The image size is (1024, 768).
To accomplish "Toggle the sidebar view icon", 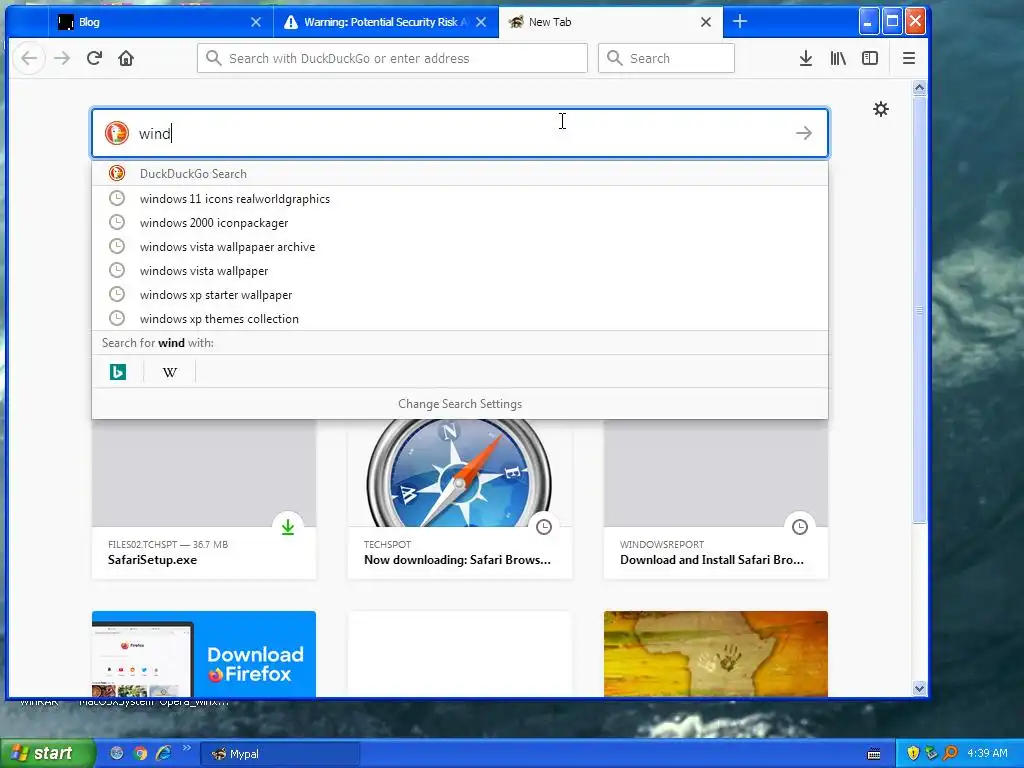I will (x=870, y=58).
